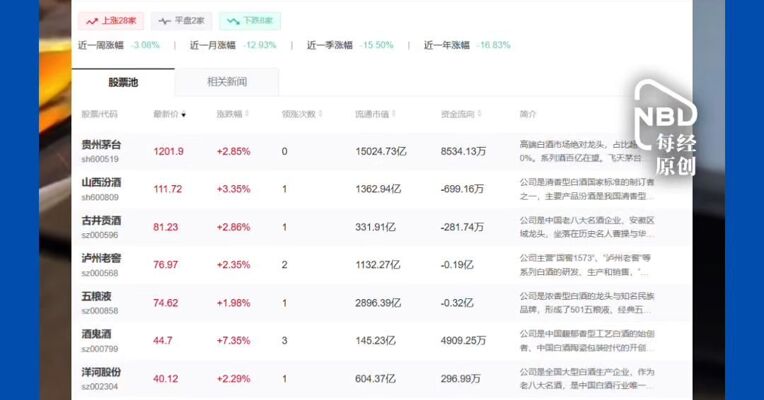Click 洋河股份 price 40.12

(166, 379)
